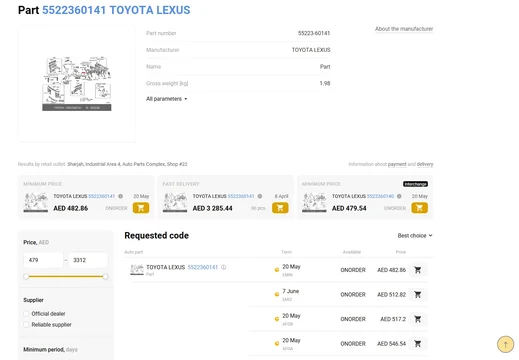Open the large part diagram image
The image size is (519, 360).
point(77,84)
